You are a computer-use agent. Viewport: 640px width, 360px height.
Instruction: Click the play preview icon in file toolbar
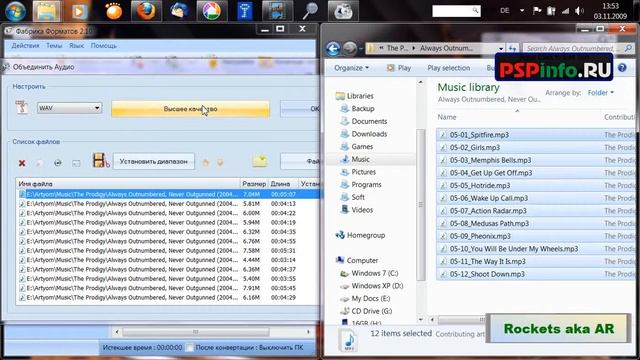[58, 163]
